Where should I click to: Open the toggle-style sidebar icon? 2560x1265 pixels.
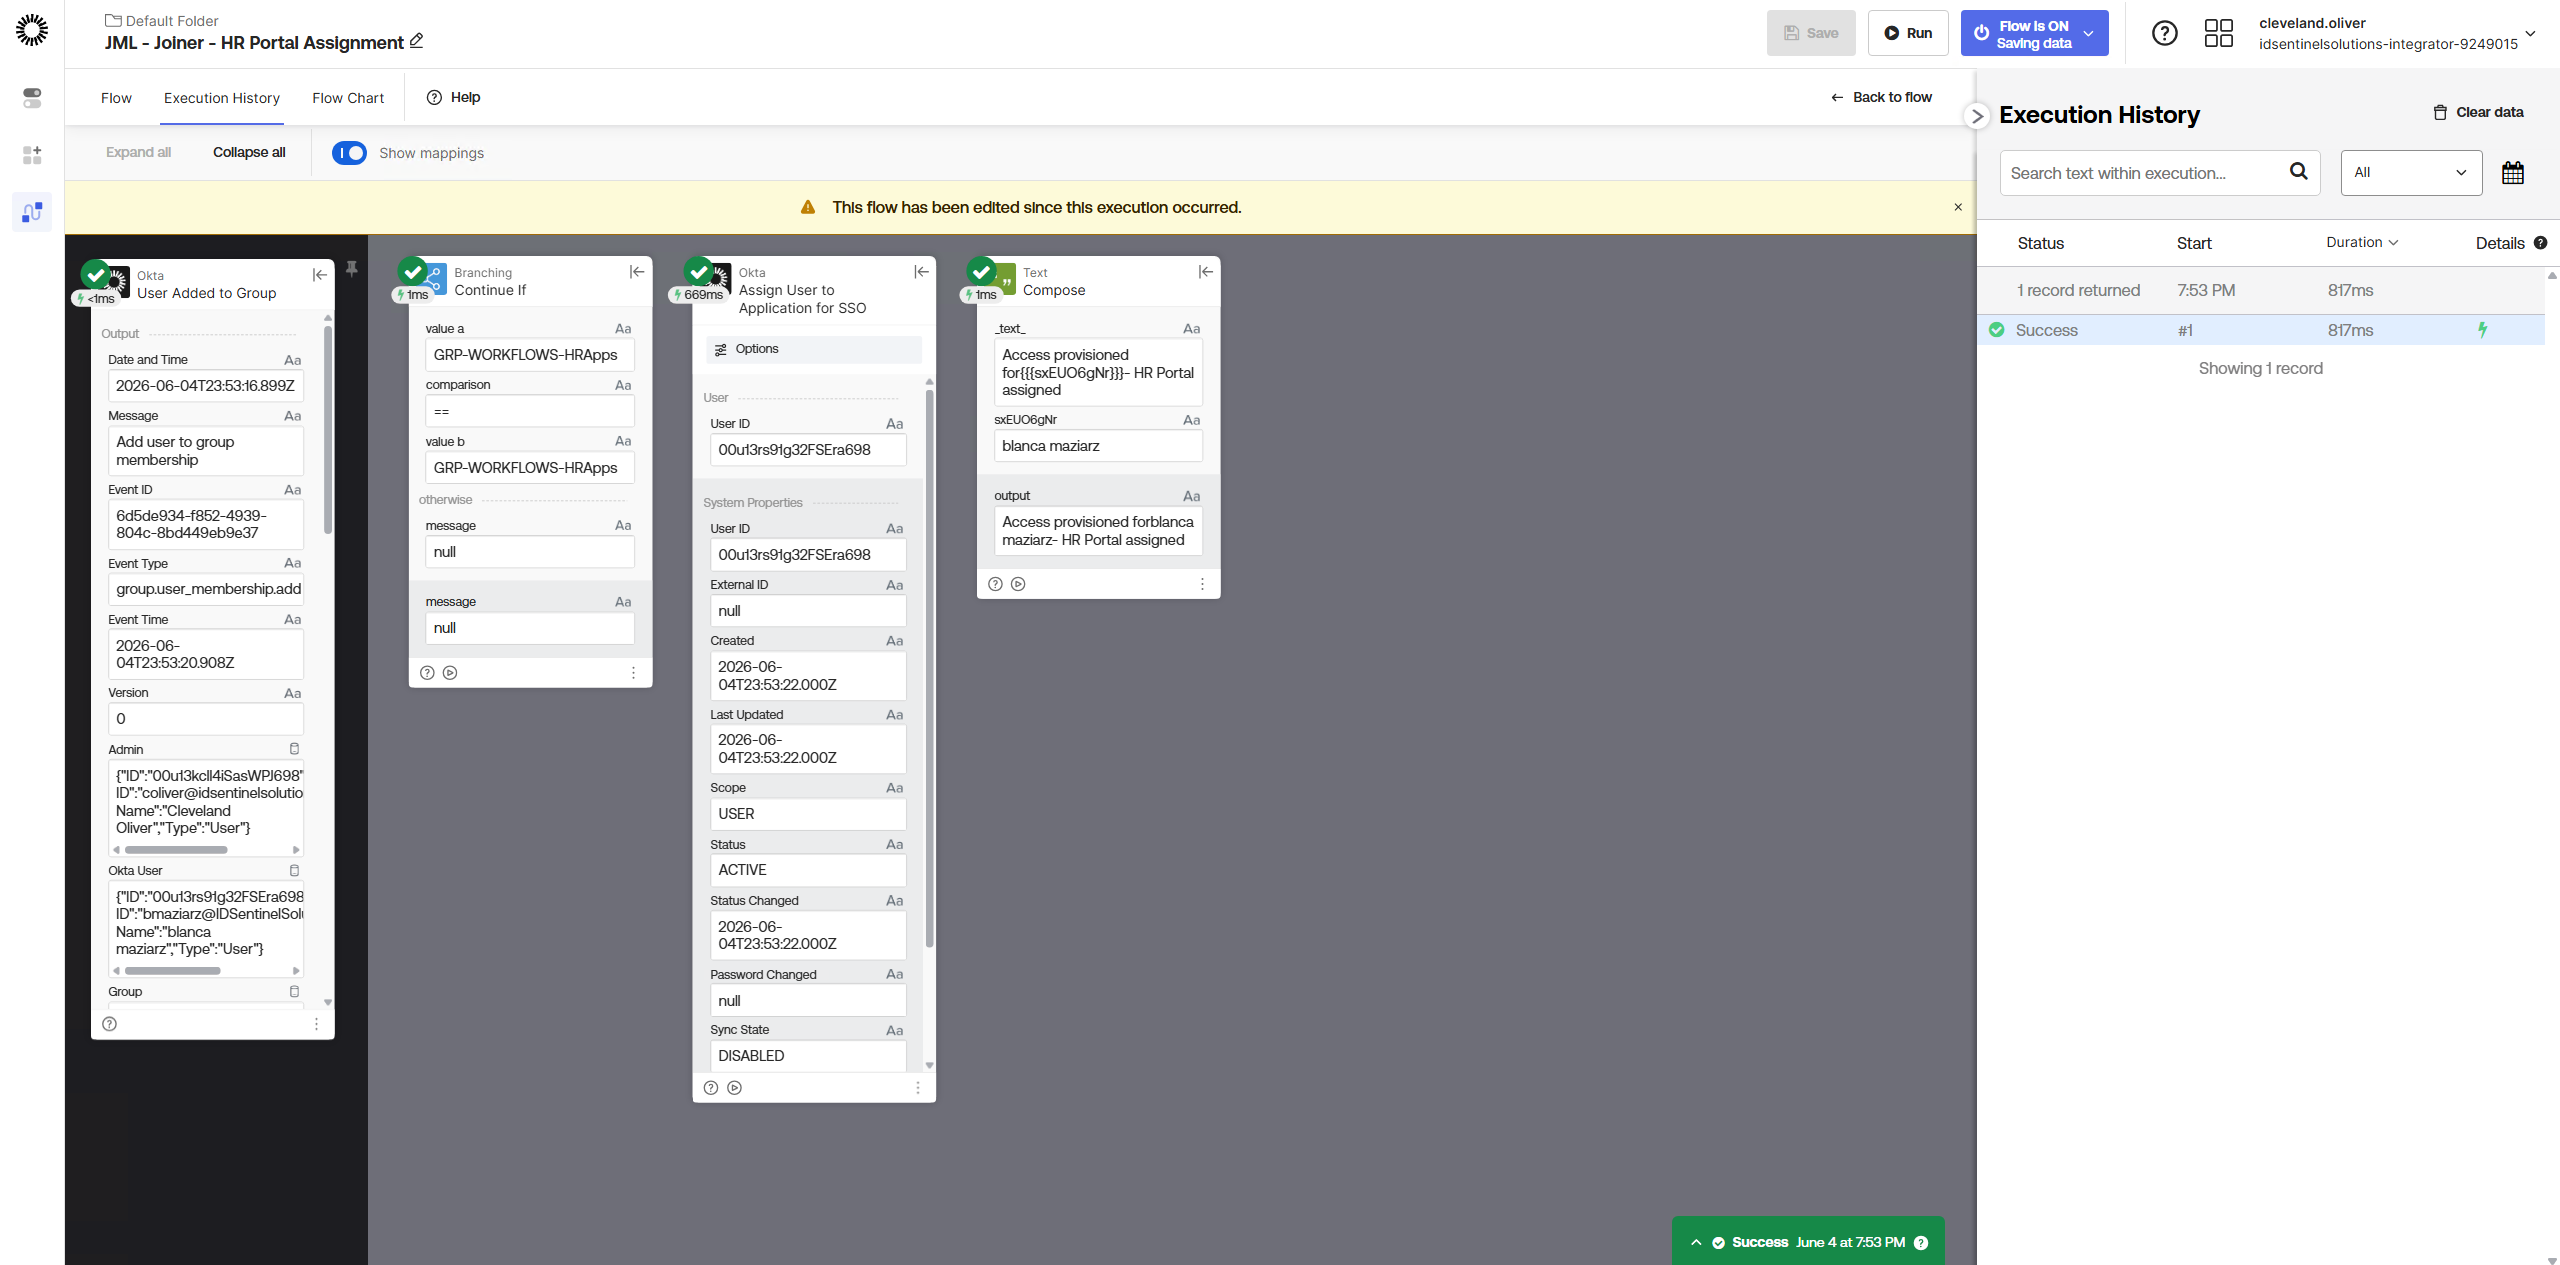click(x=32, y=98)
